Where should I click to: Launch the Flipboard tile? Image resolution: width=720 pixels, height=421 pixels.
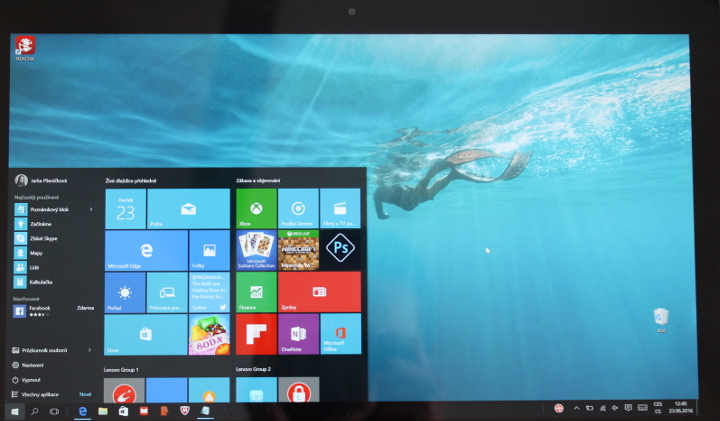(x=256, y=334)
